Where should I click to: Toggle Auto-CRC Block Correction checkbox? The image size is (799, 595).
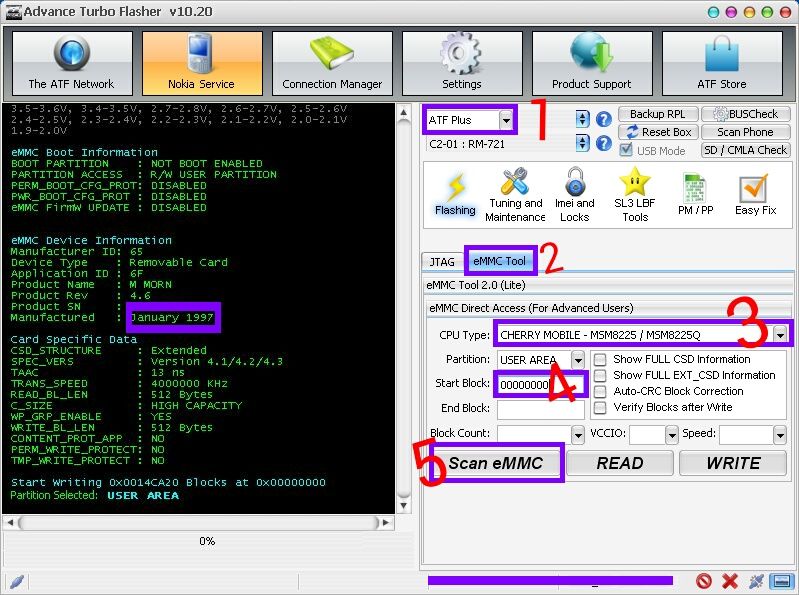pos(600,391)
